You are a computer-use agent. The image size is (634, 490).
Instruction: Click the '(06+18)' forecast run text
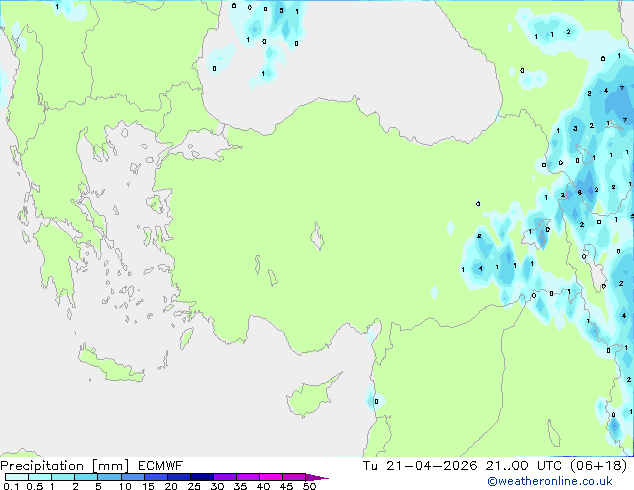[x=599, y=466]
